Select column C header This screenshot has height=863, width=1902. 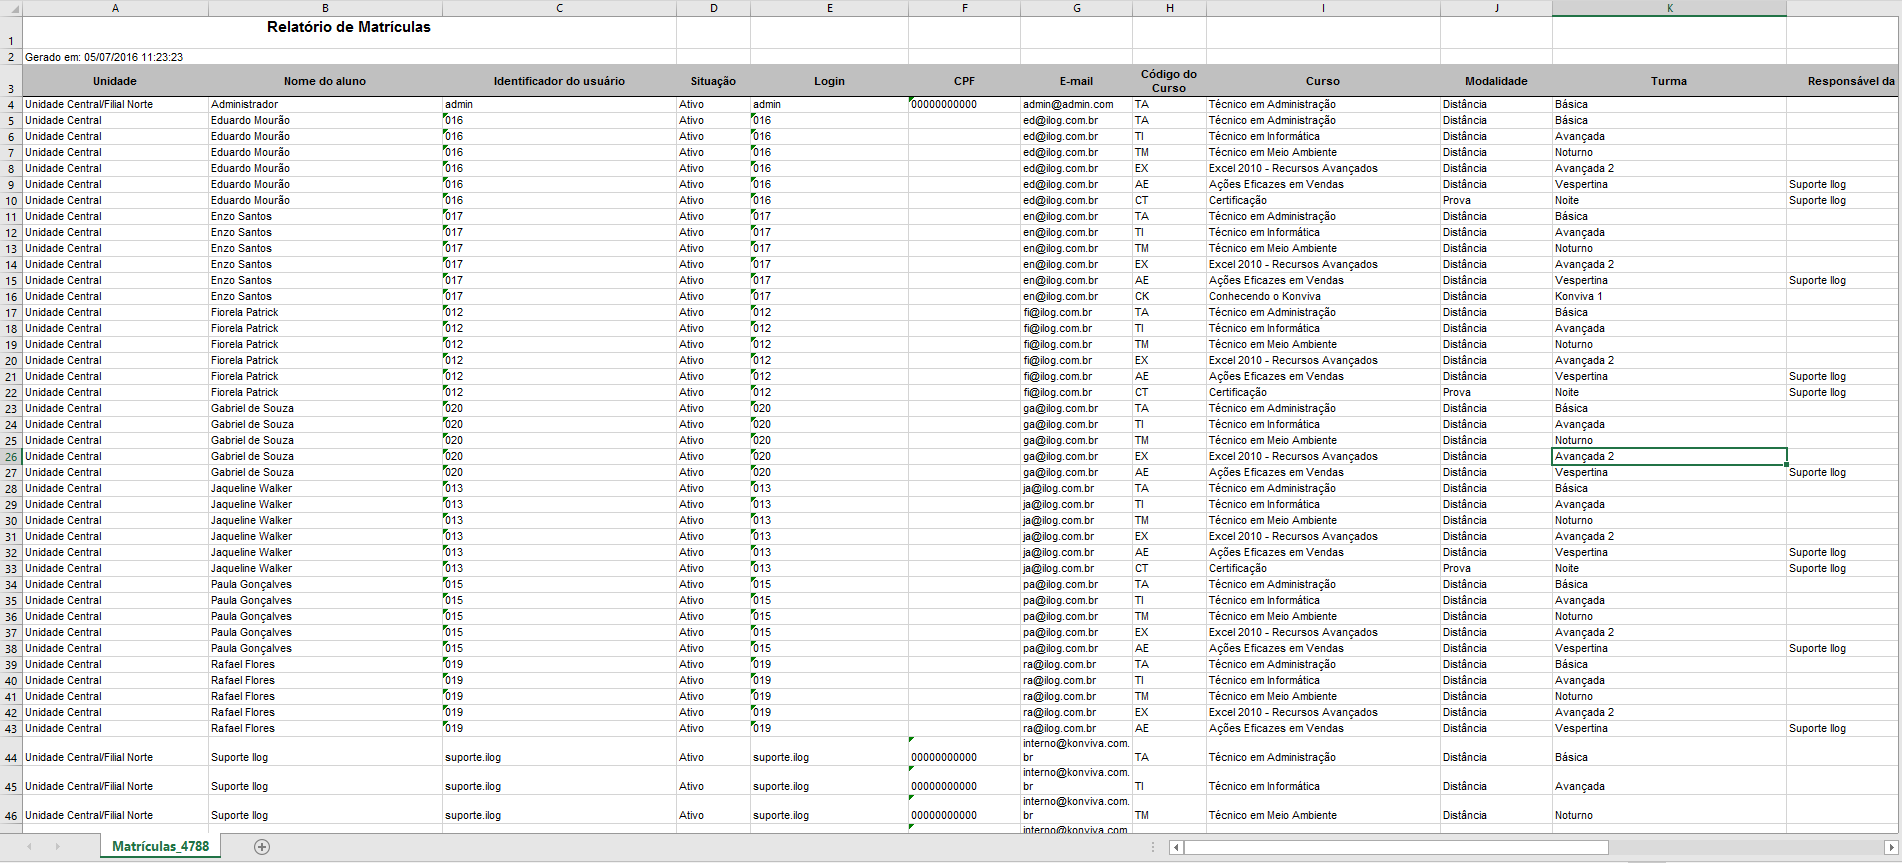pyautogui.click(x=559, y=8)
